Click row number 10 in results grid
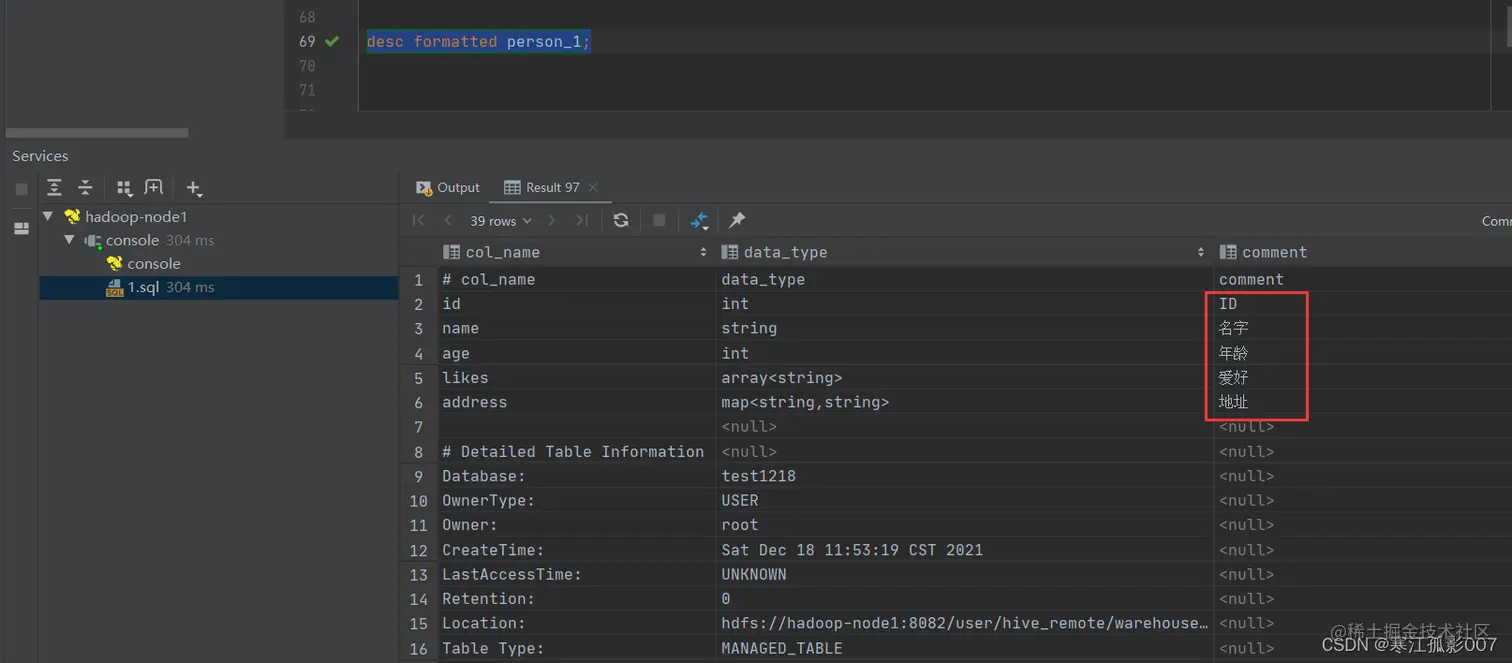1512x663 pixels. tap(418, 500)
